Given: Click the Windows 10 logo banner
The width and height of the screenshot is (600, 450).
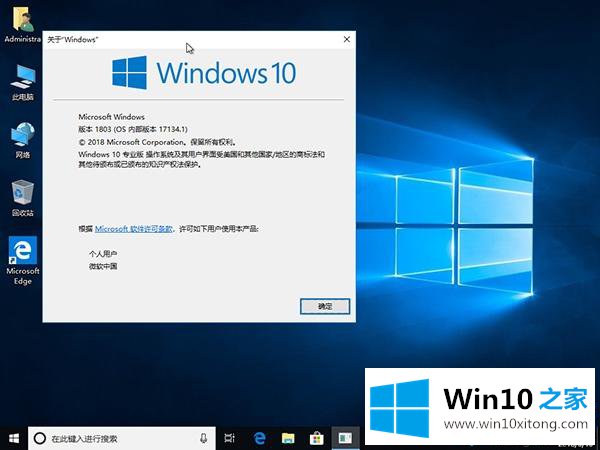Looking at the screenshot, I should 204,73.
